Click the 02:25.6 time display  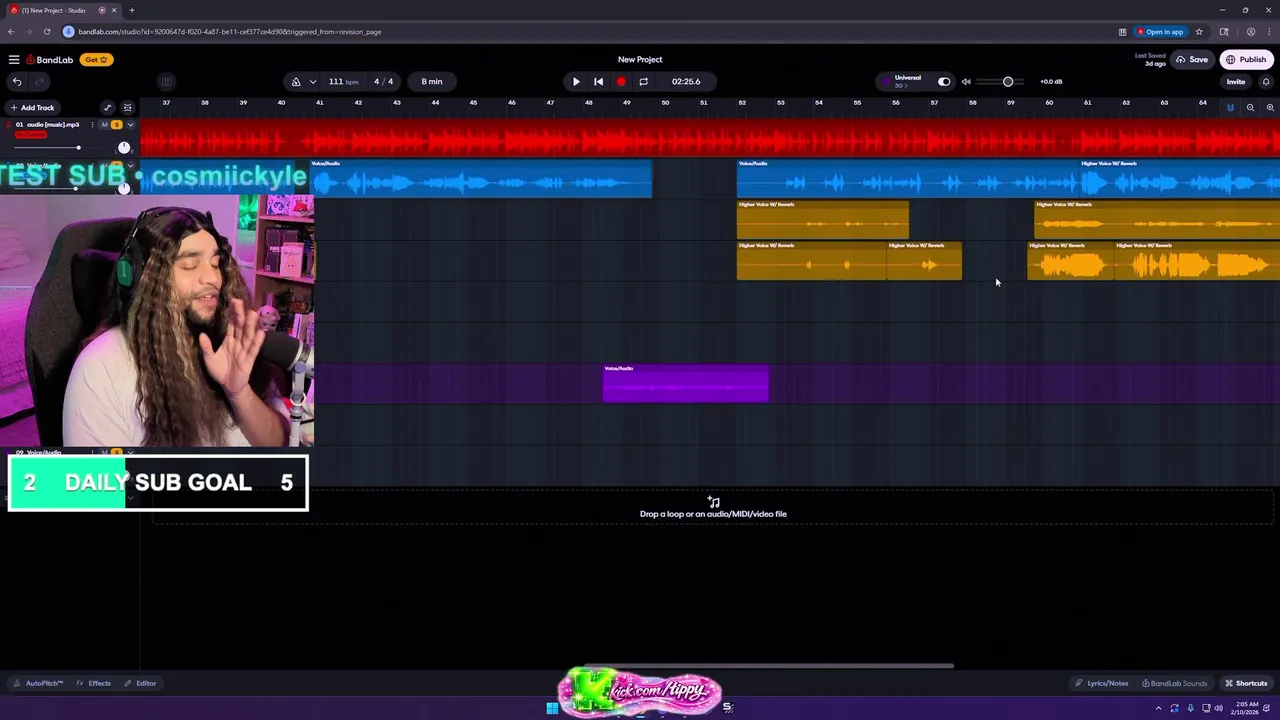tap(686, 82)
